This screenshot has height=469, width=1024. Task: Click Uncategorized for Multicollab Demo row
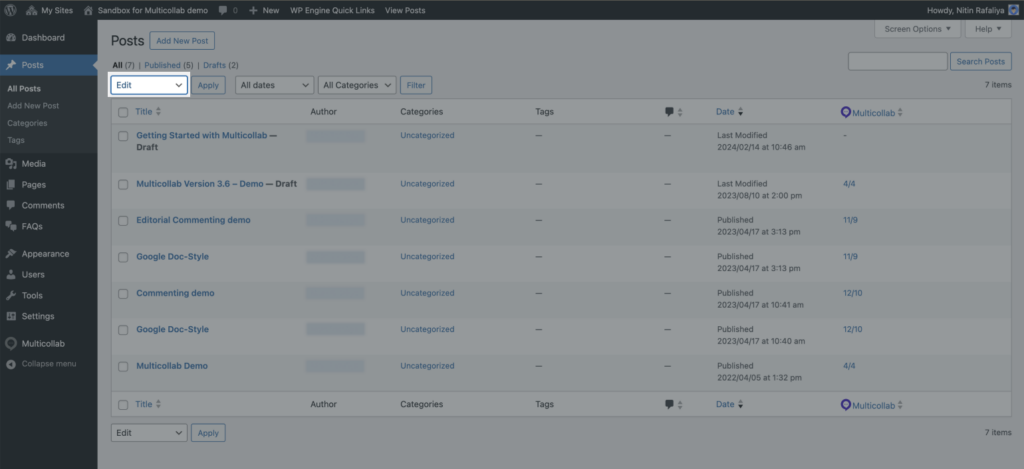point(427,366)
